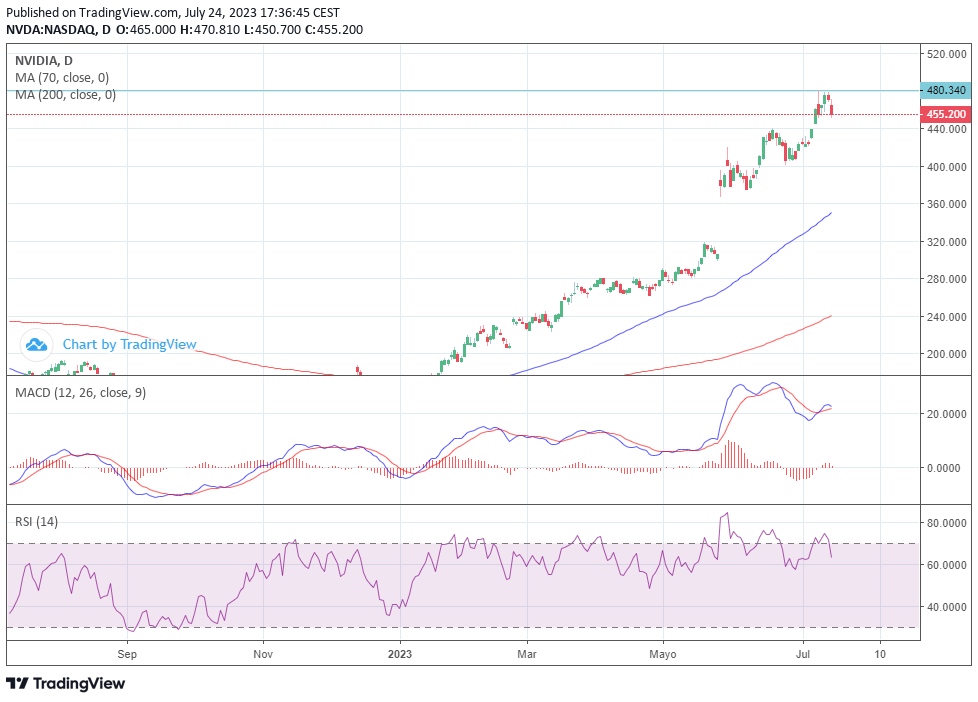Click the 2023 date axis label
Screen dimensions: 978x702
coord(400,654)
